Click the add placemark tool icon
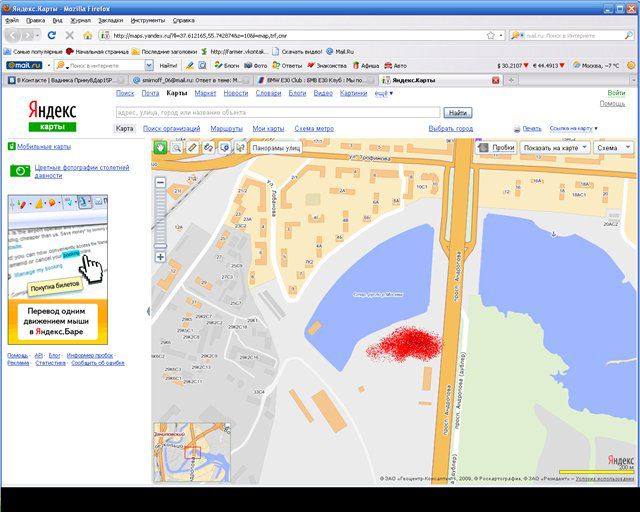The width and height of the screenshot is (640, 512). pos(224,147)
